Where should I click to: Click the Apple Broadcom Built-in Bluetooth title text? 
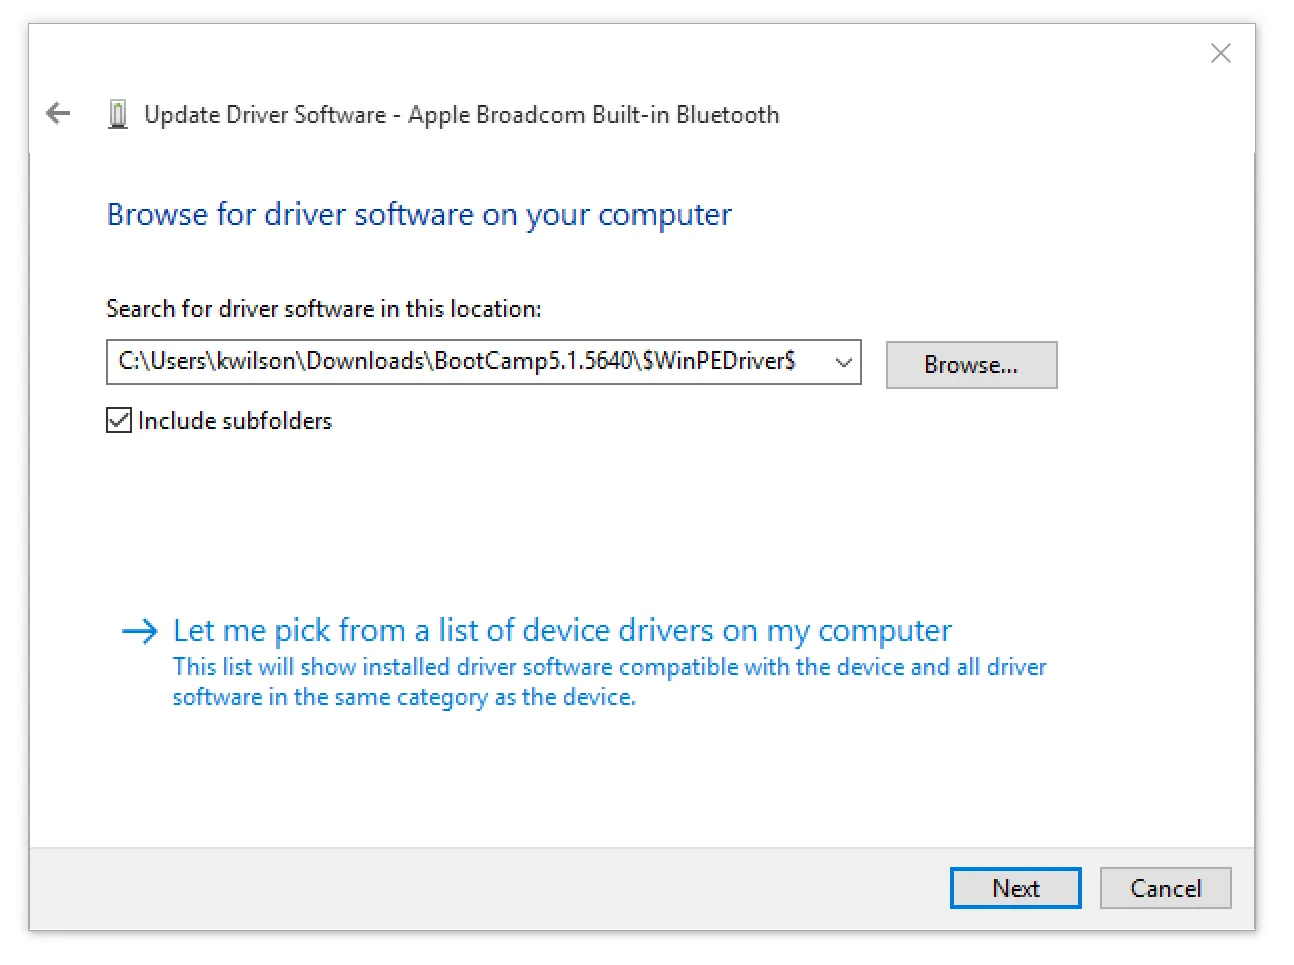pyautogui.click(x=593, y=115)
